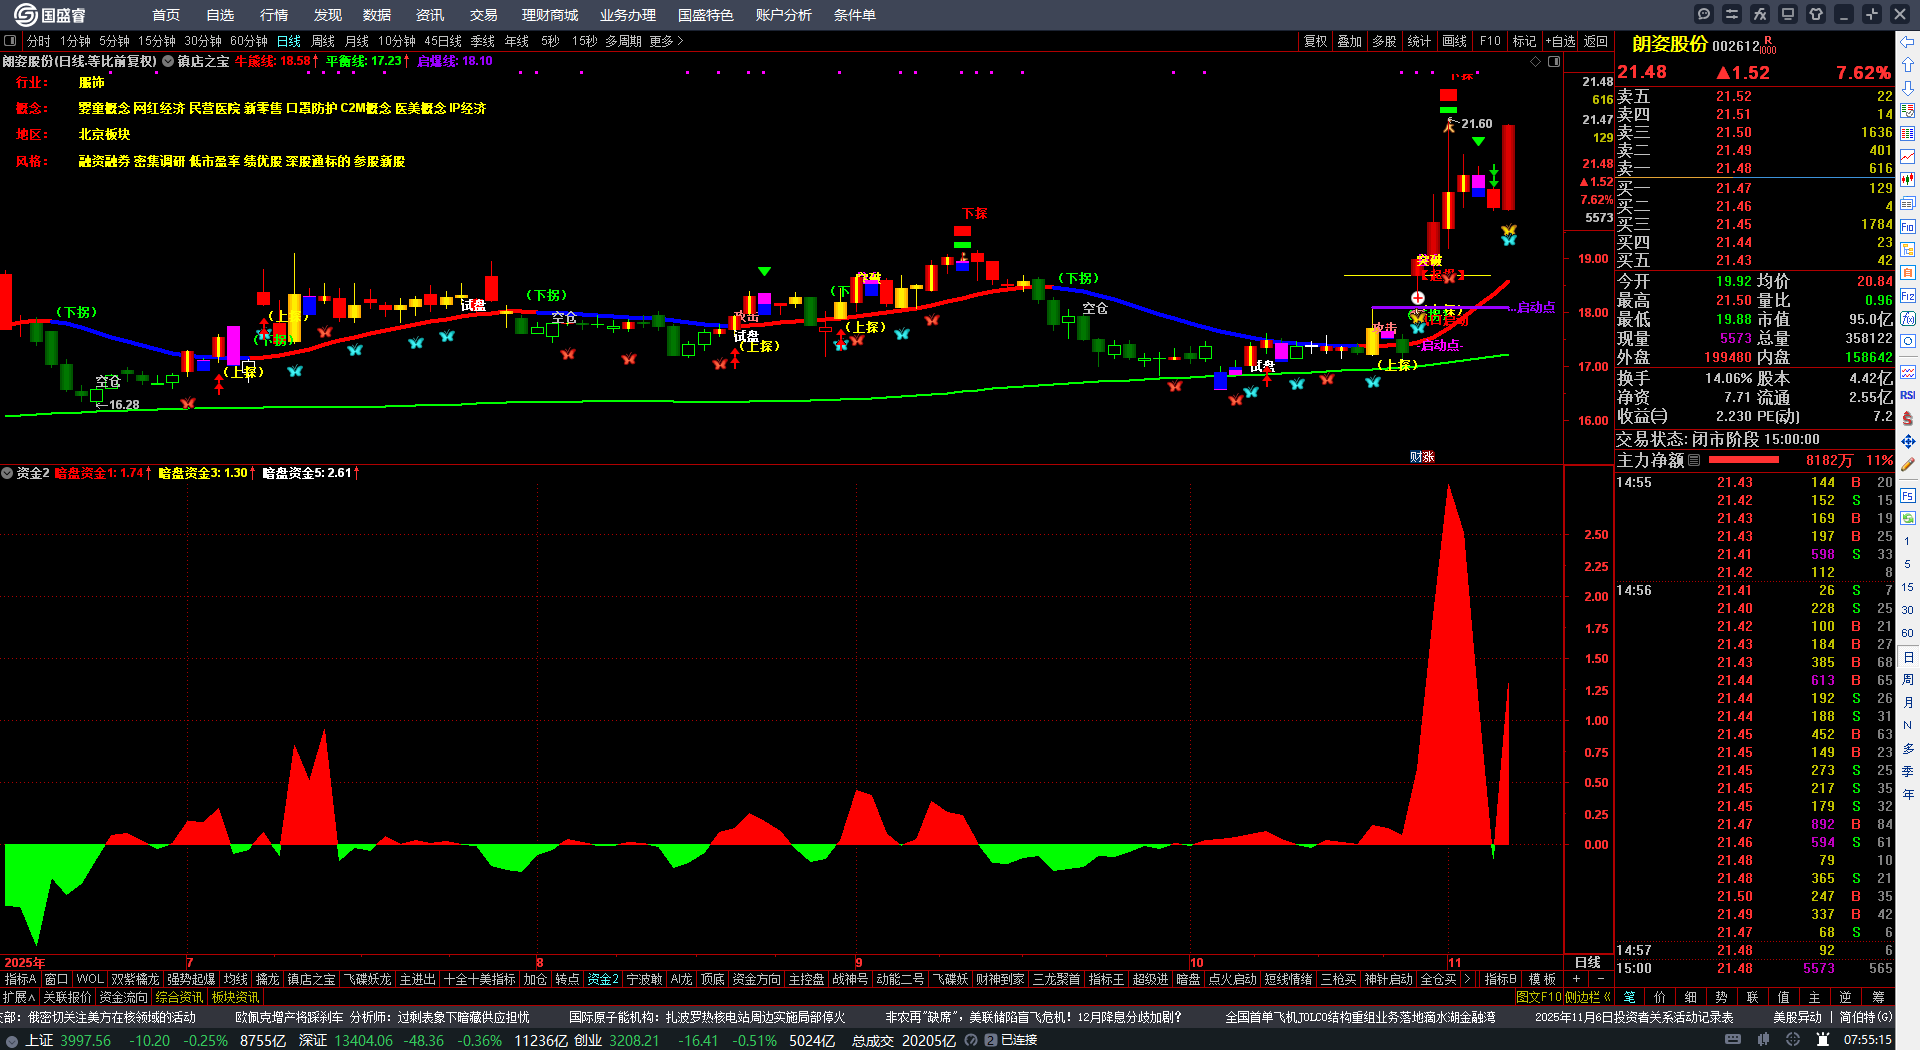The height and width of the screenshot is (1050, 1920).
Task: Click the 上证 index value in status bar
Action: point(85,1040)
